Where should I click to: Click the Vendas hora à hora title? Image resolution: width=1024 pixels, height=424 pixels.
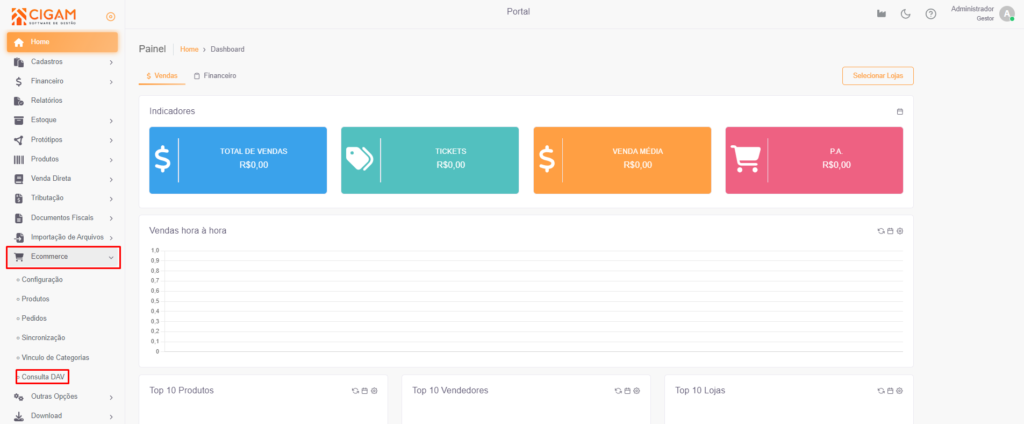188,231
